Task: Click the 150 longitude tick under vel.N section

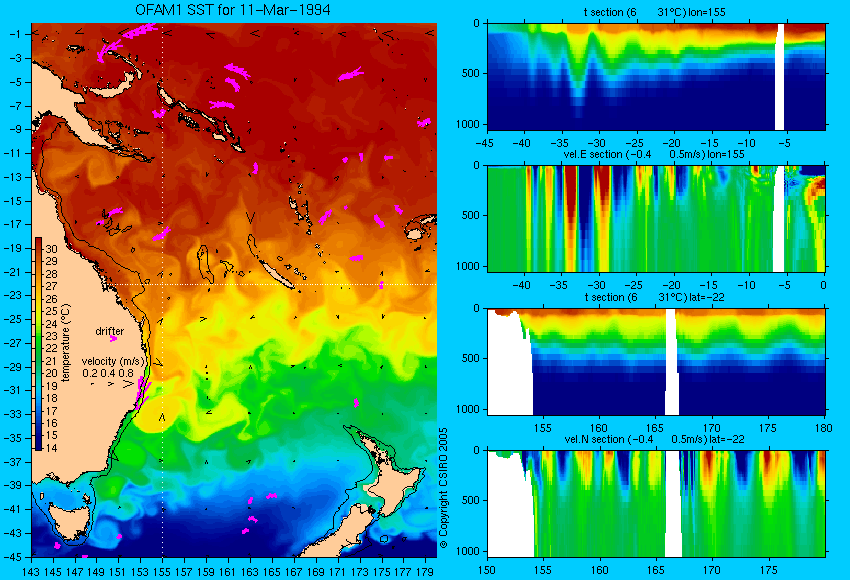Action: 487,570
